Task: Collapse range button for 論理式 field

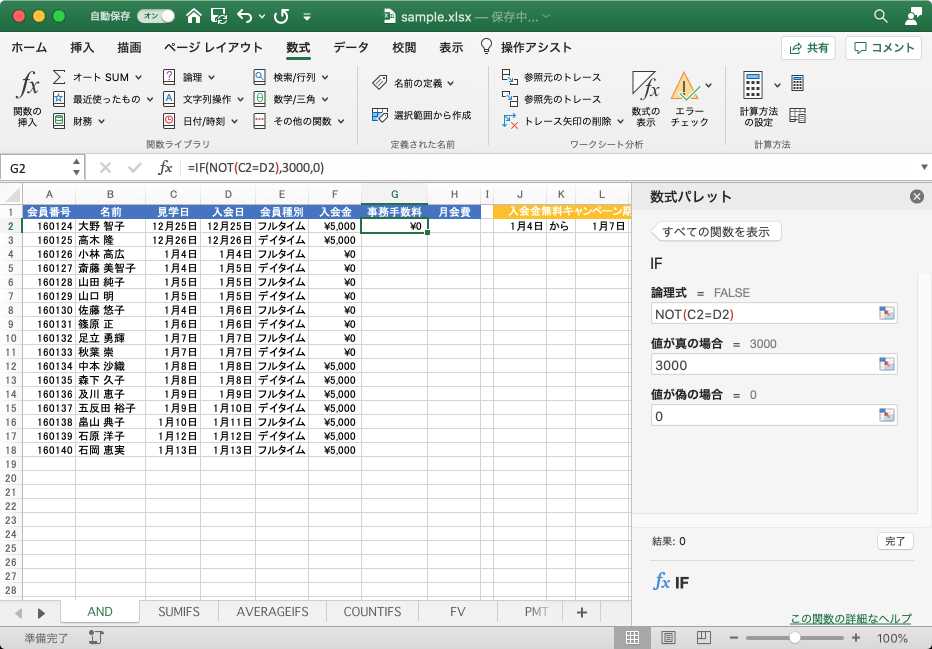Action: coord(886,313)
